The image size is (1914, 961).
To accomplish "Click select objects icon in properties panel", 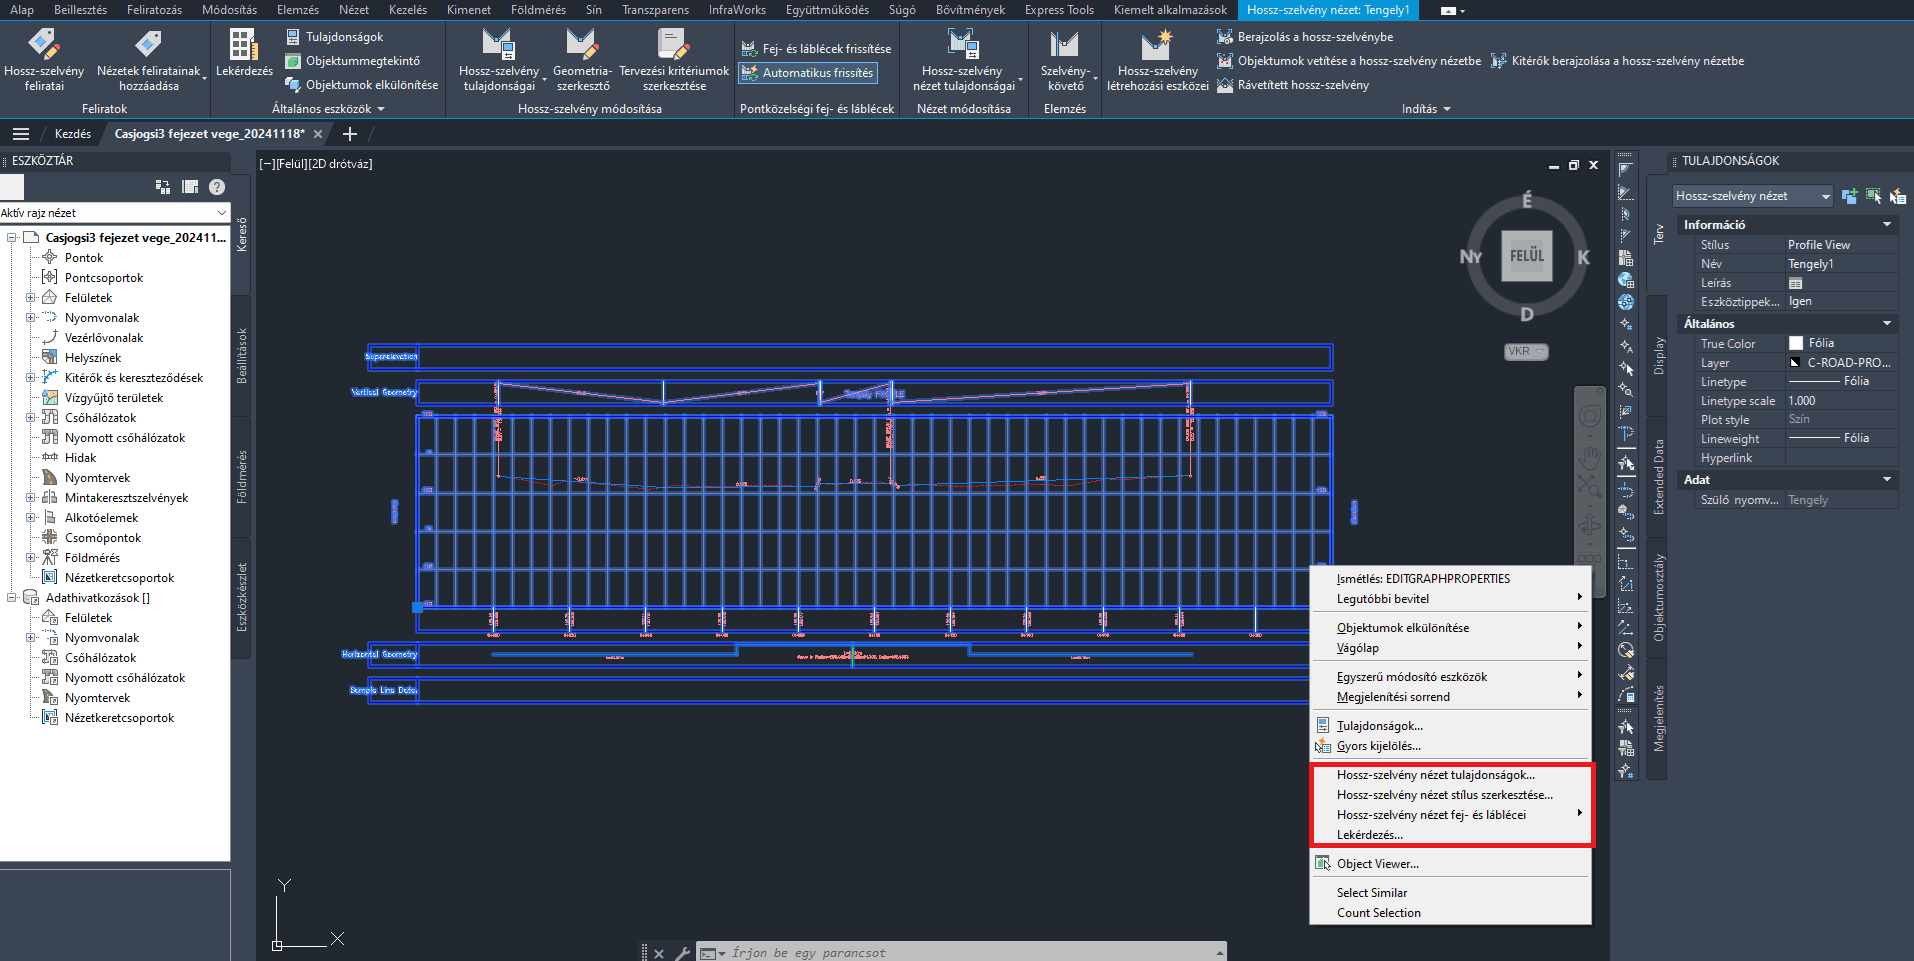I will coord(1873,196).
